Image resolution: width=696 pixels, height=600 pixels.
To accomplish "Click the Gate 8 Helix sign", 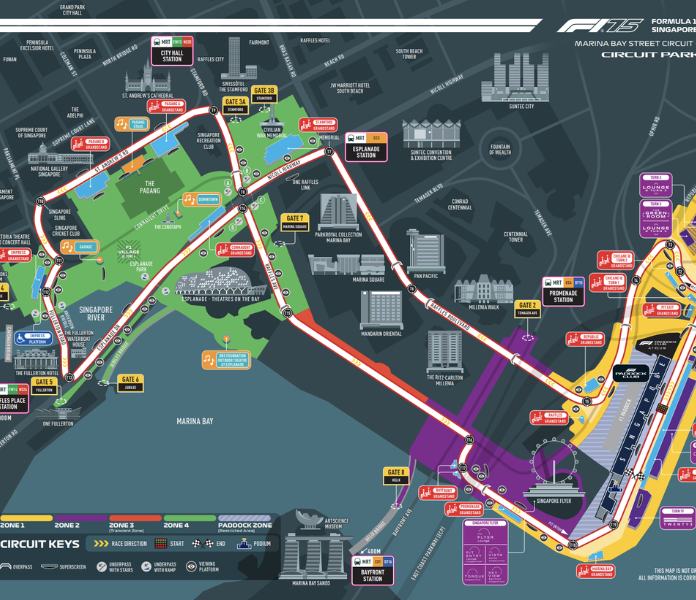I will pos(396,476).
